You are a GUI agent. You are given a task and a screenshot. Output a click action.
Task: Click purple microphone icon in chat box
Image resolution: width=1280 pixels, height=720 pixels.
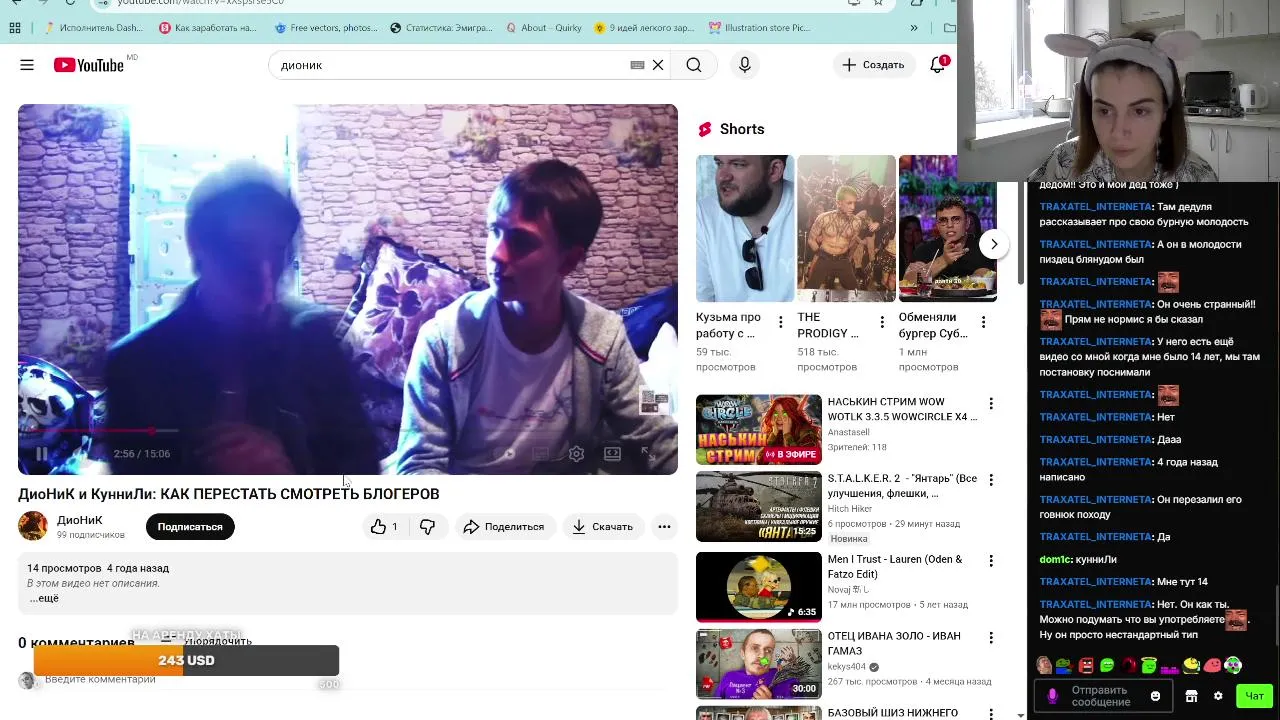pyautogui.click(x=1052, y=696)
